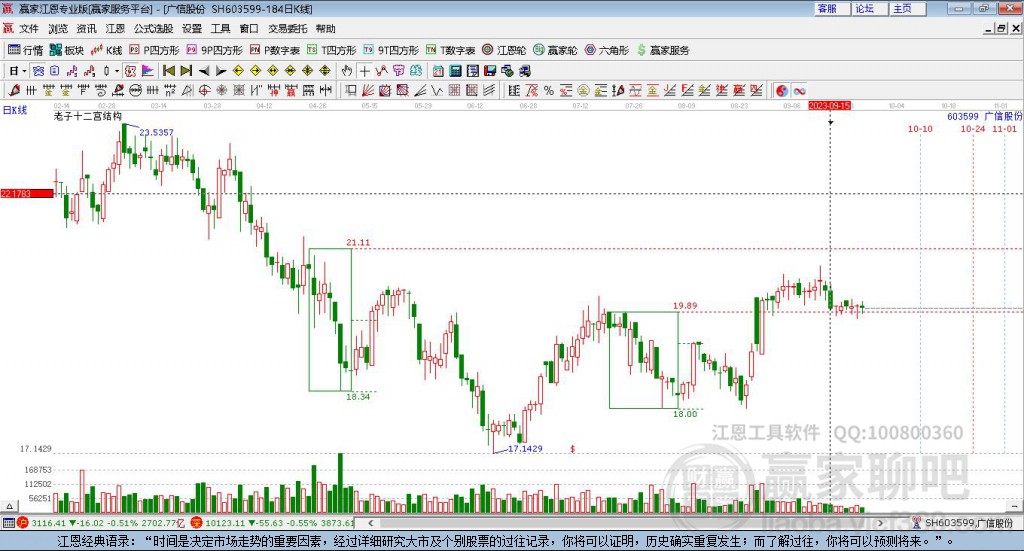Open the calculator toolbar icon
1024x551 pixels.
[456, 71]
